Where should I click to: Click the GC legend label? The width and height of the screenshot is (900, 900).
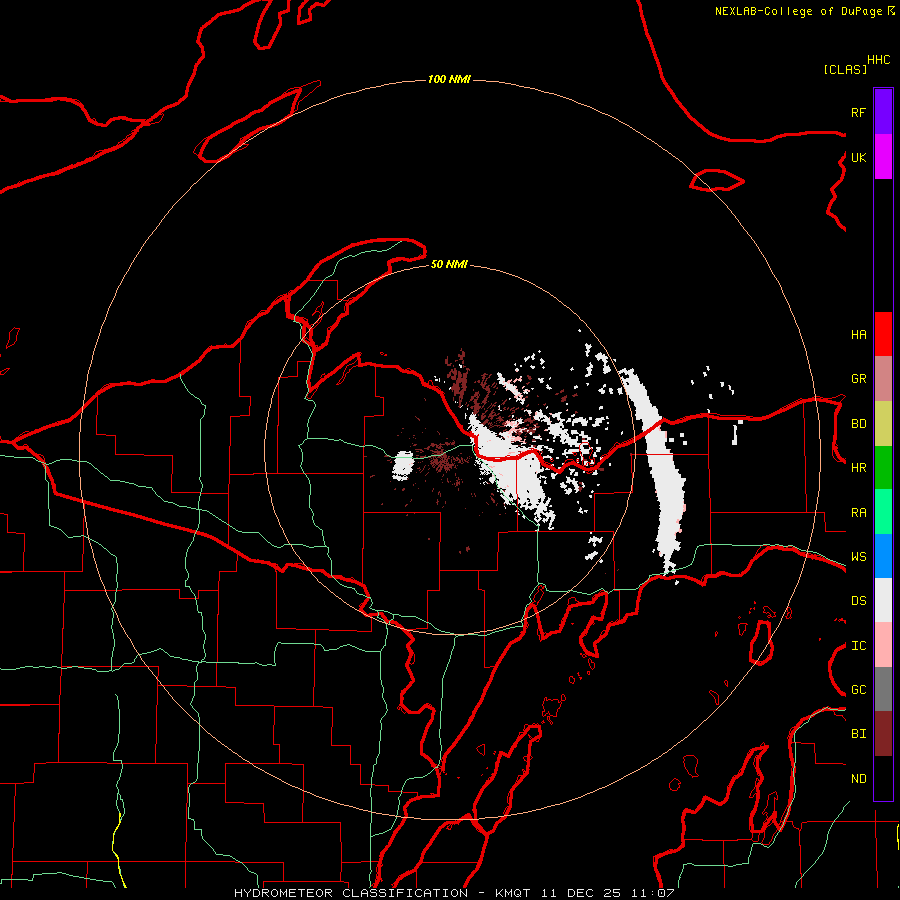click(858, 690)
